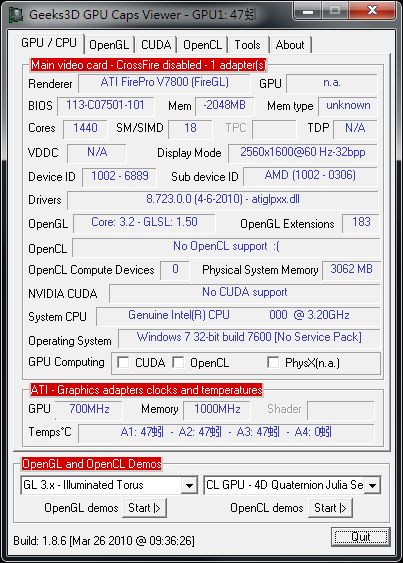The image size is (403, 563).
Task: Click the Cores value 1440
Action: (85, 129)
